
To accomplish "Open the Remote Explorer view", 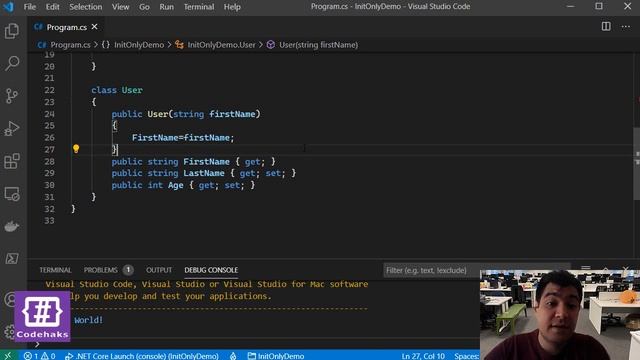I will point(12,194).
